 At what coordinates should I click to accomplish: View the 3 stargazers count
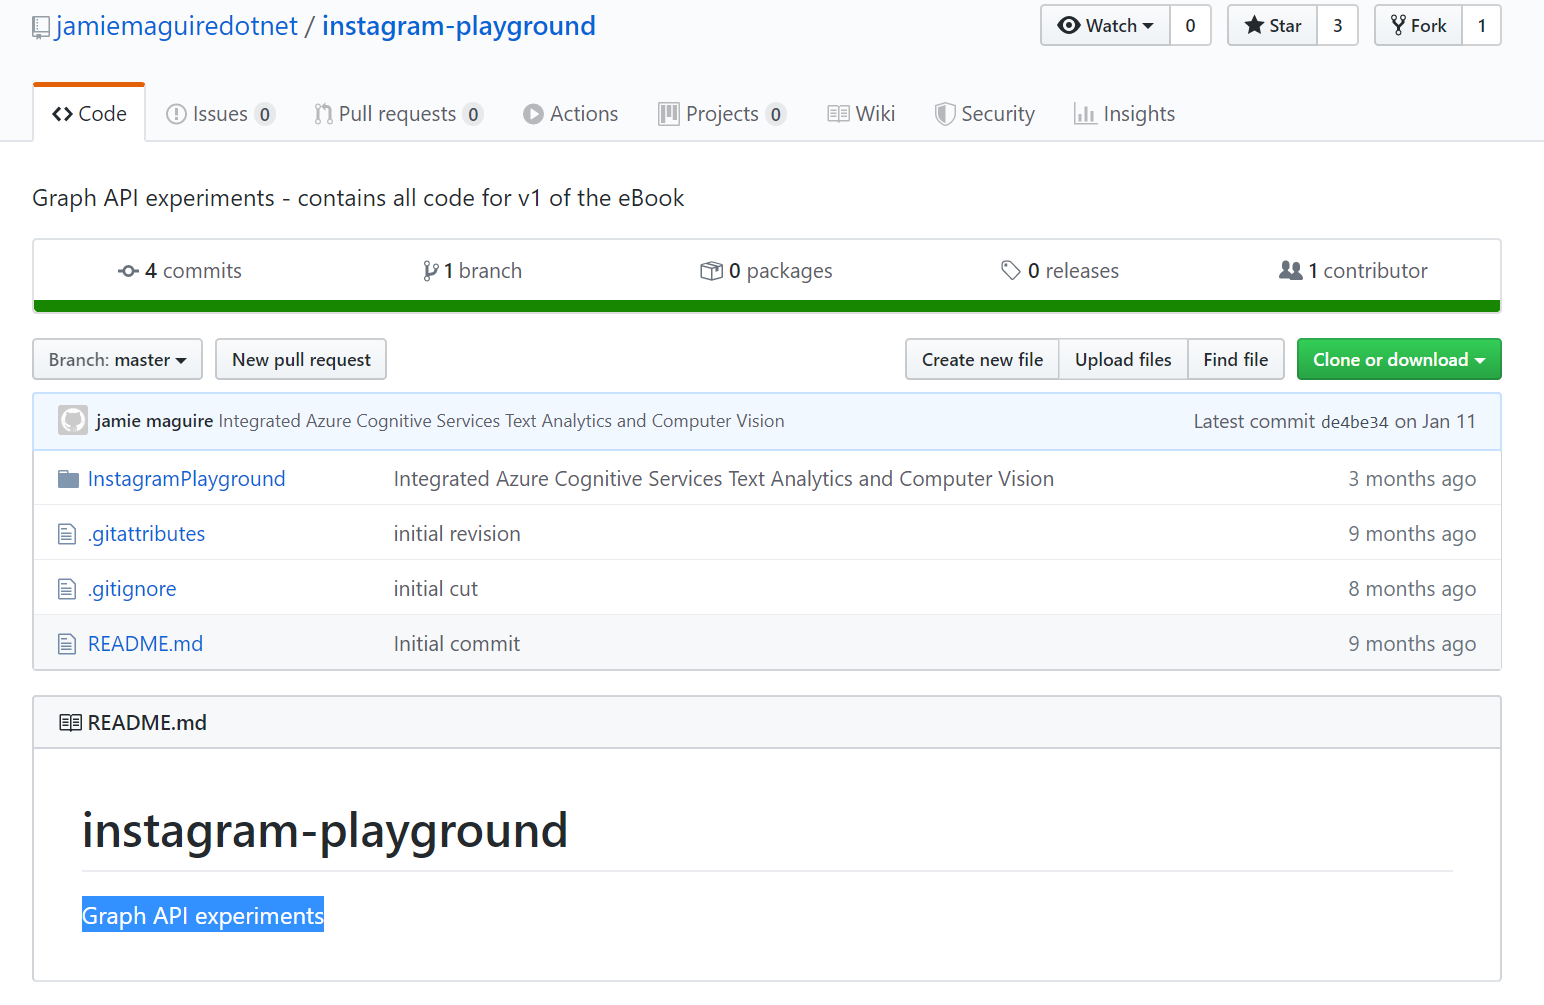(1337, 26)
